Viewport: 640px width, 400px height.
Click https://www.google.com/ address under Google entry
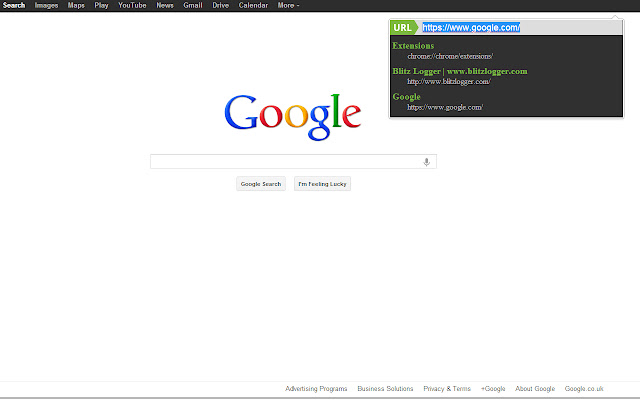(445, 107)
